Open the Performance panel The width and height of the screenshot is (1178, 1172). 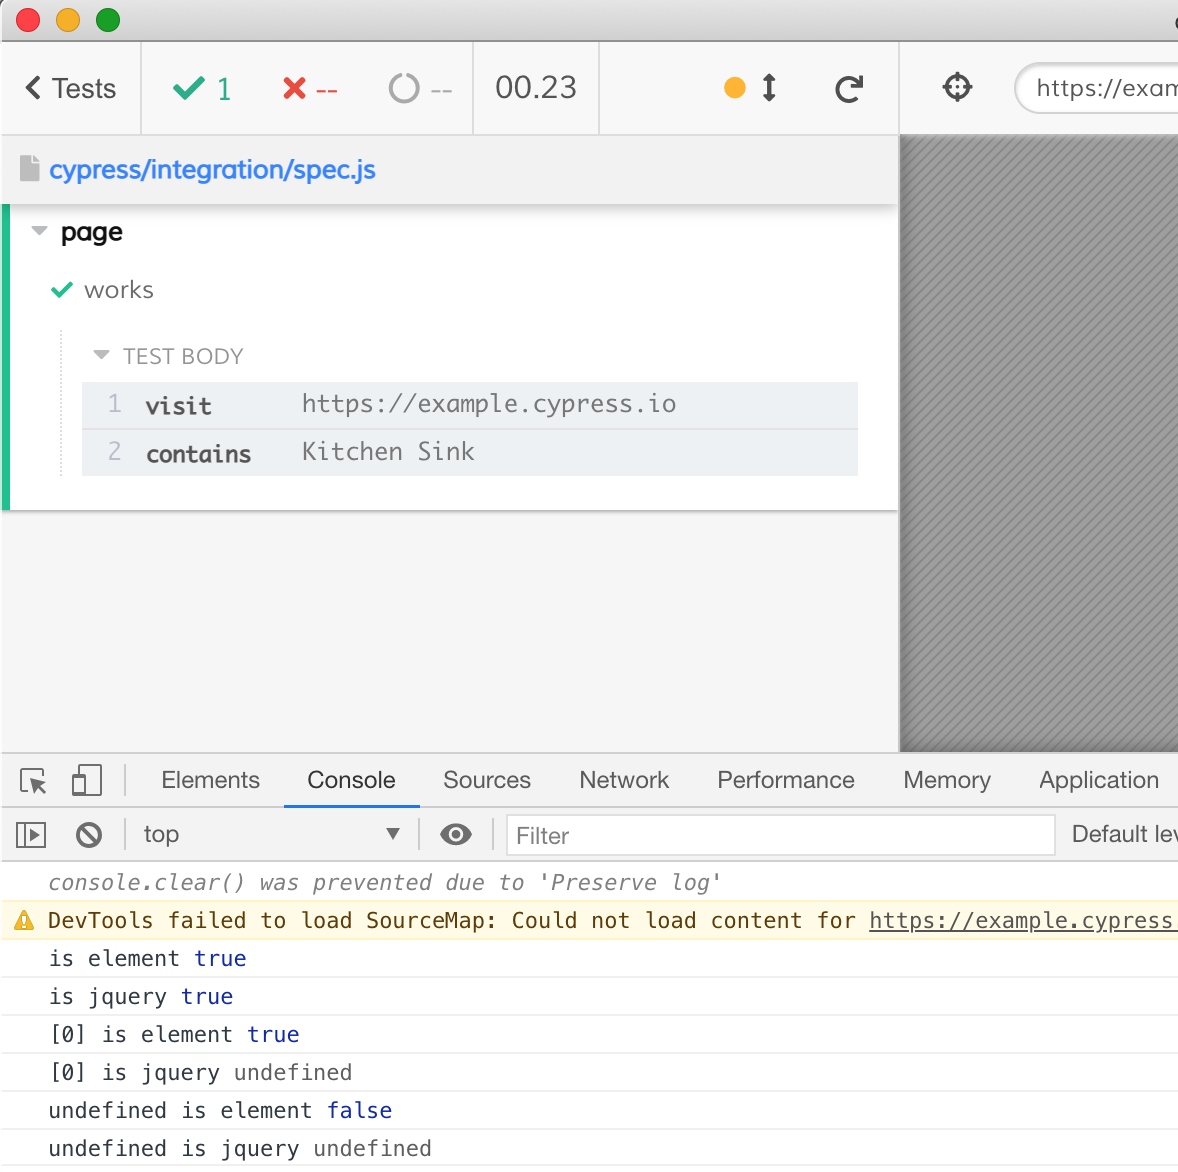point(785,780)
